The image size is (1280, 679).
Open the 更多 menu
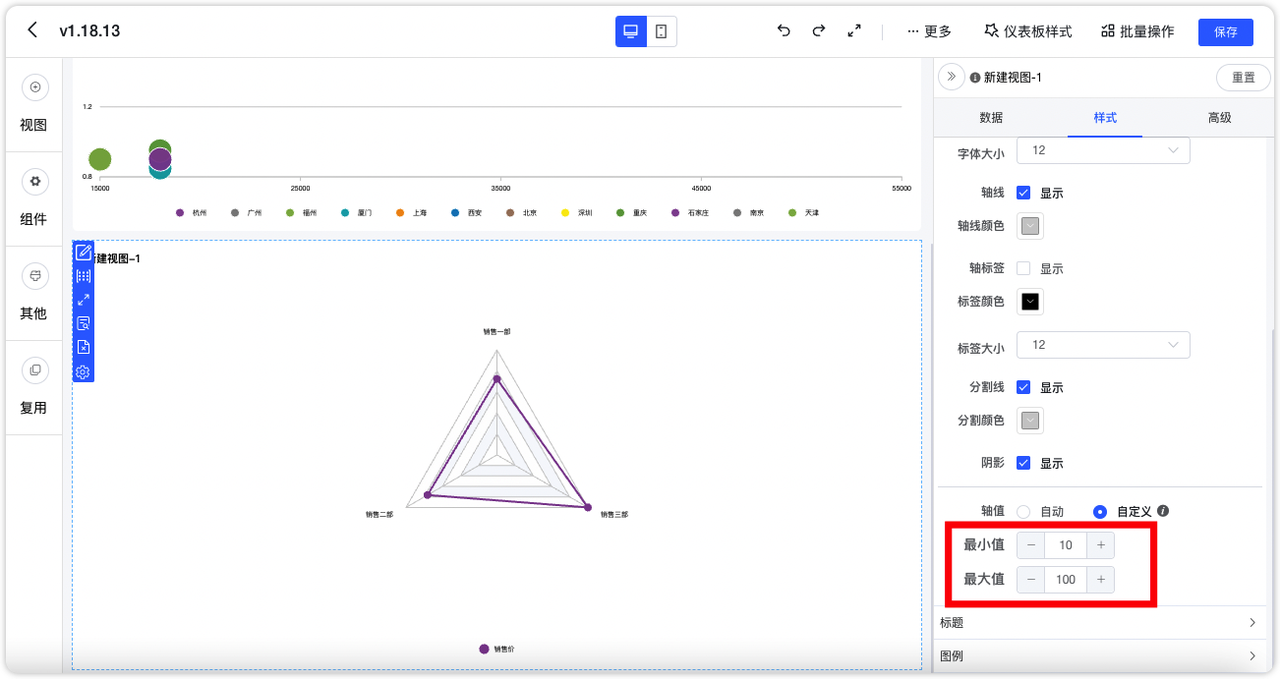929,31
